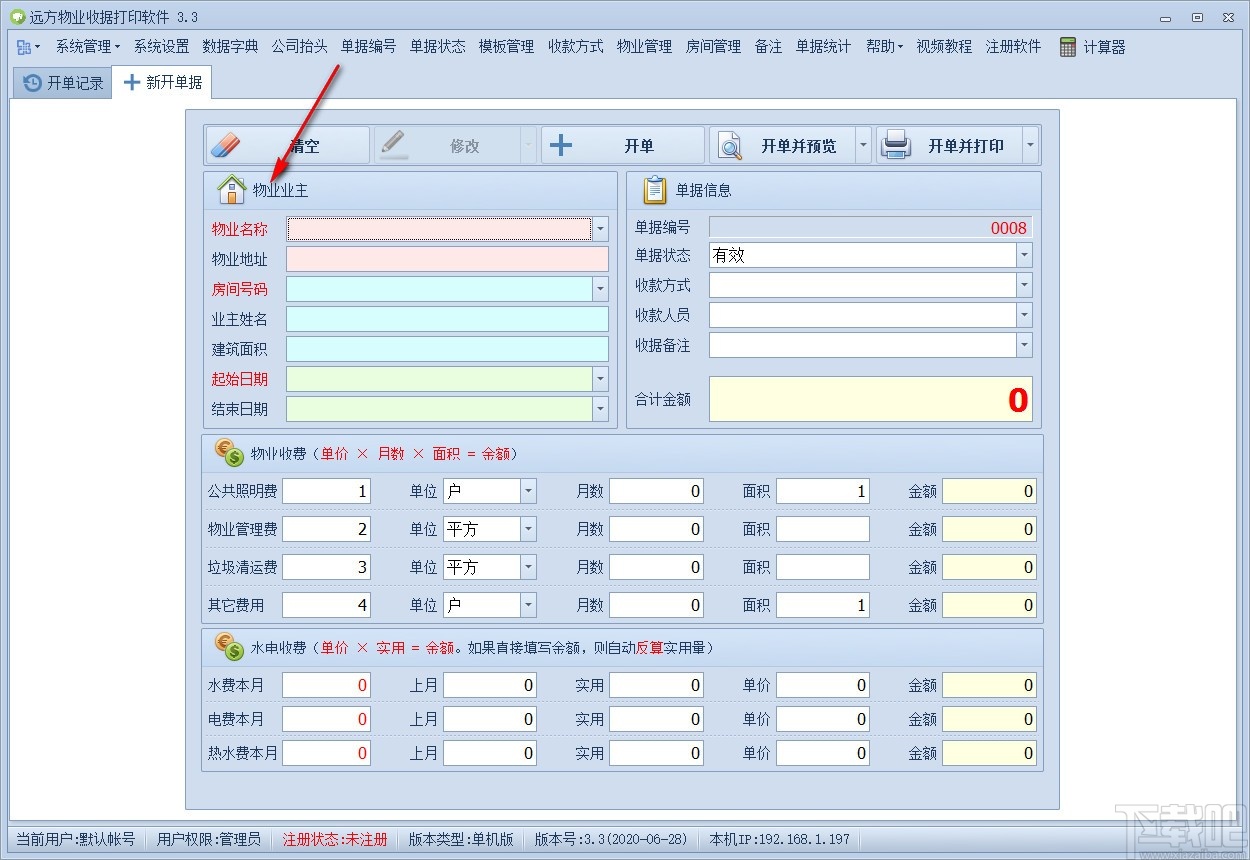Open the calculator via the 计算器 icon

point(1068,46)
